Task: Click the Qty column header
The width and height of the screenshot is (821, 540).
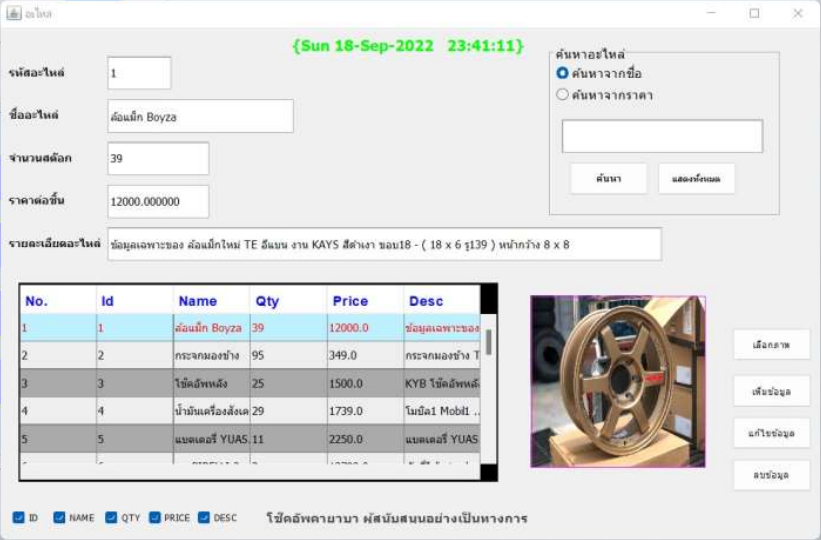Action: (x=289, y=301)
